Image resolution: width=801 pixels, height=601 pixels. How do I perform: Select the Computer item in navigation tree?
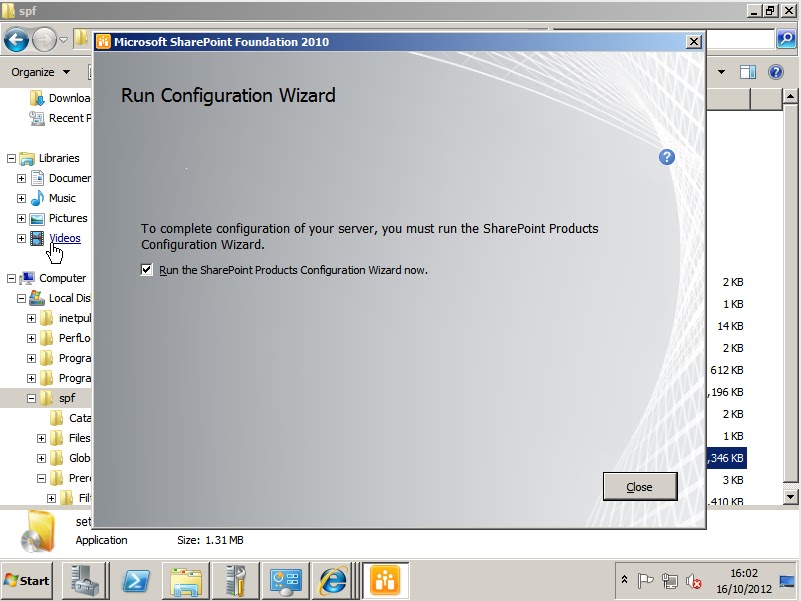click(x=62, y=278)
